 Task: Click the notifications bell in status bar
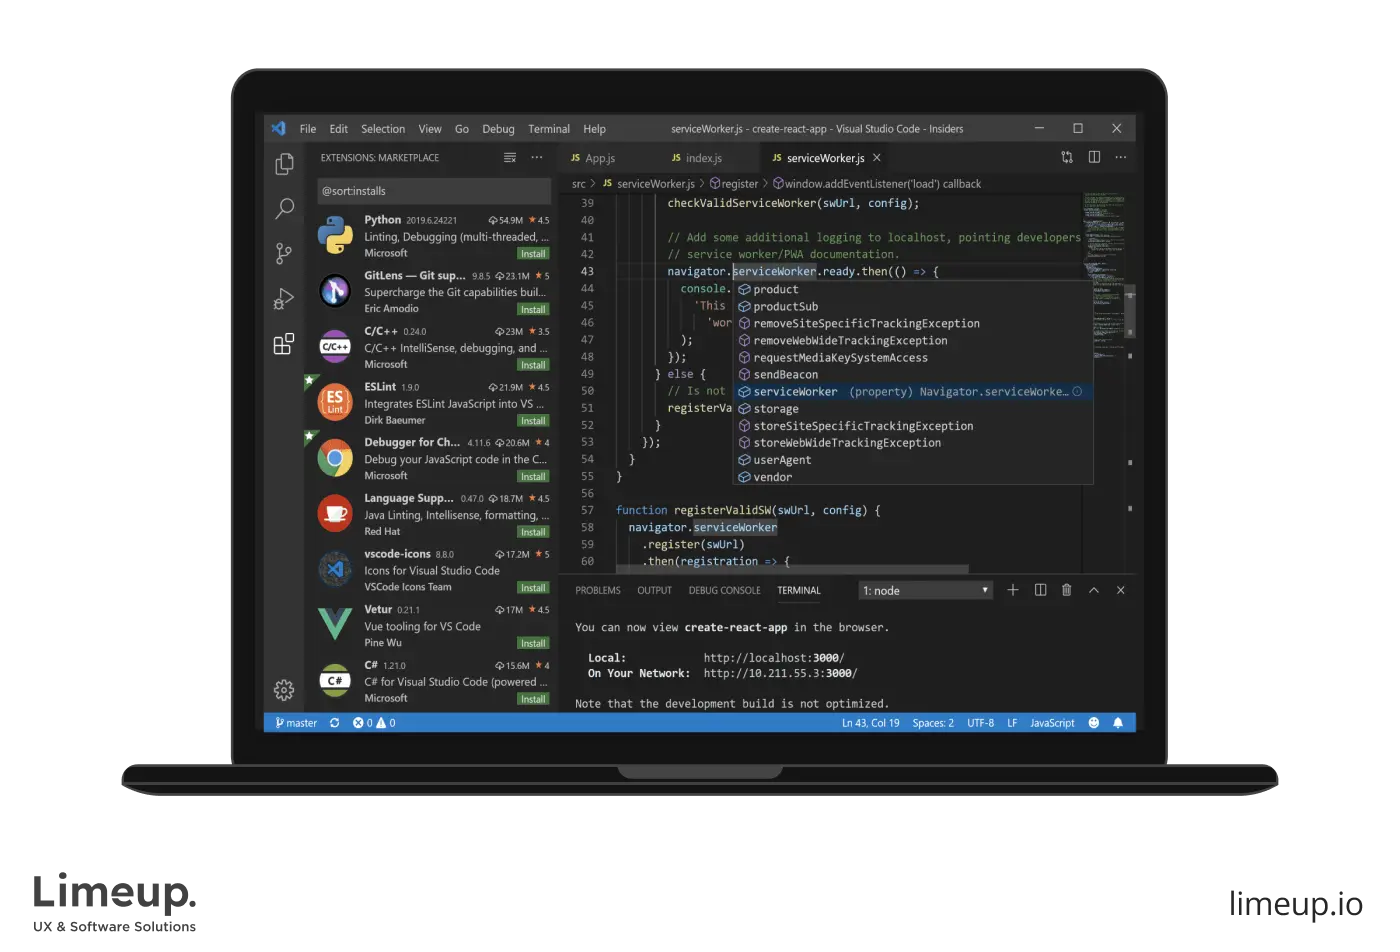coord(1118,723)
